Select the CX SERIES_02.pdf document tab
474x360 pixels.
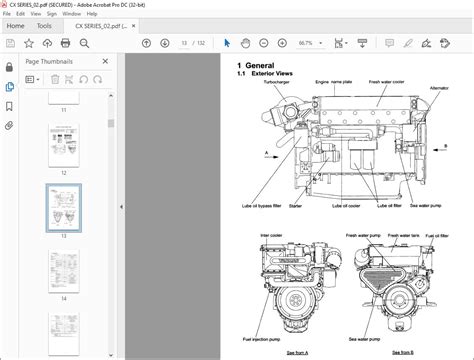point(101,26)
